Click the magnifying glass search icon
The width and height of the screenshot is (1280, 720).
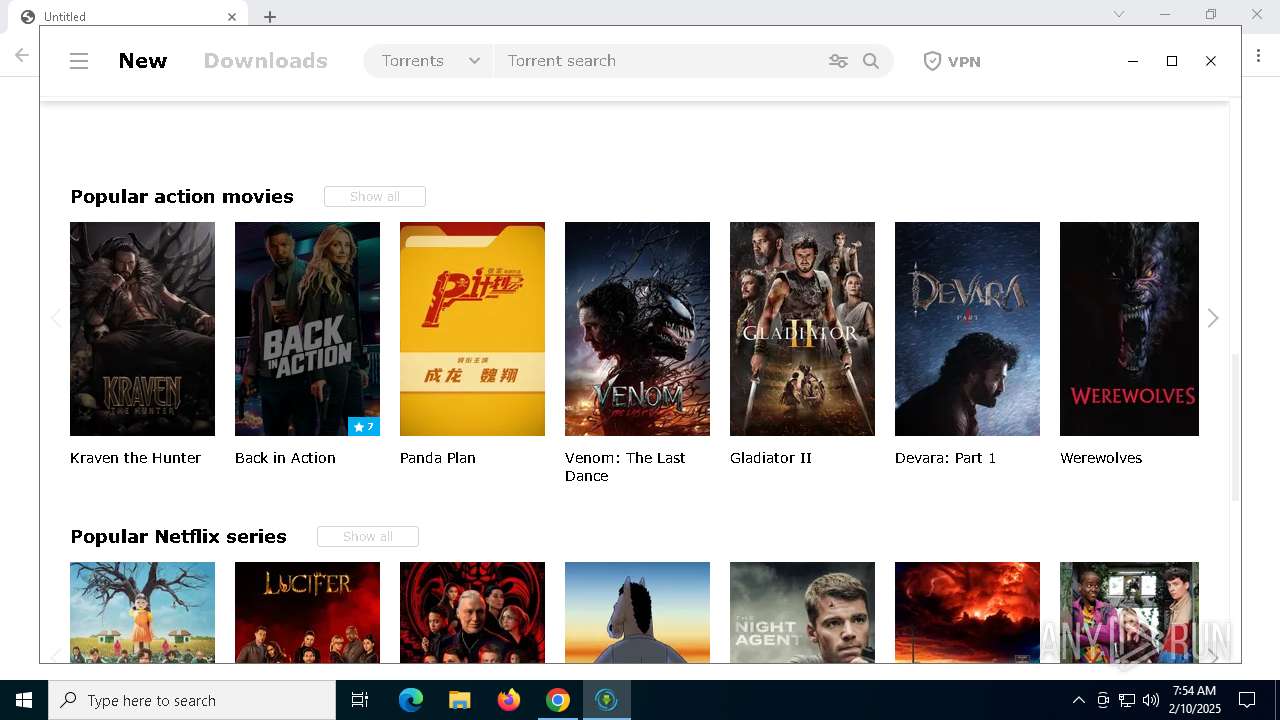[871, 61]
